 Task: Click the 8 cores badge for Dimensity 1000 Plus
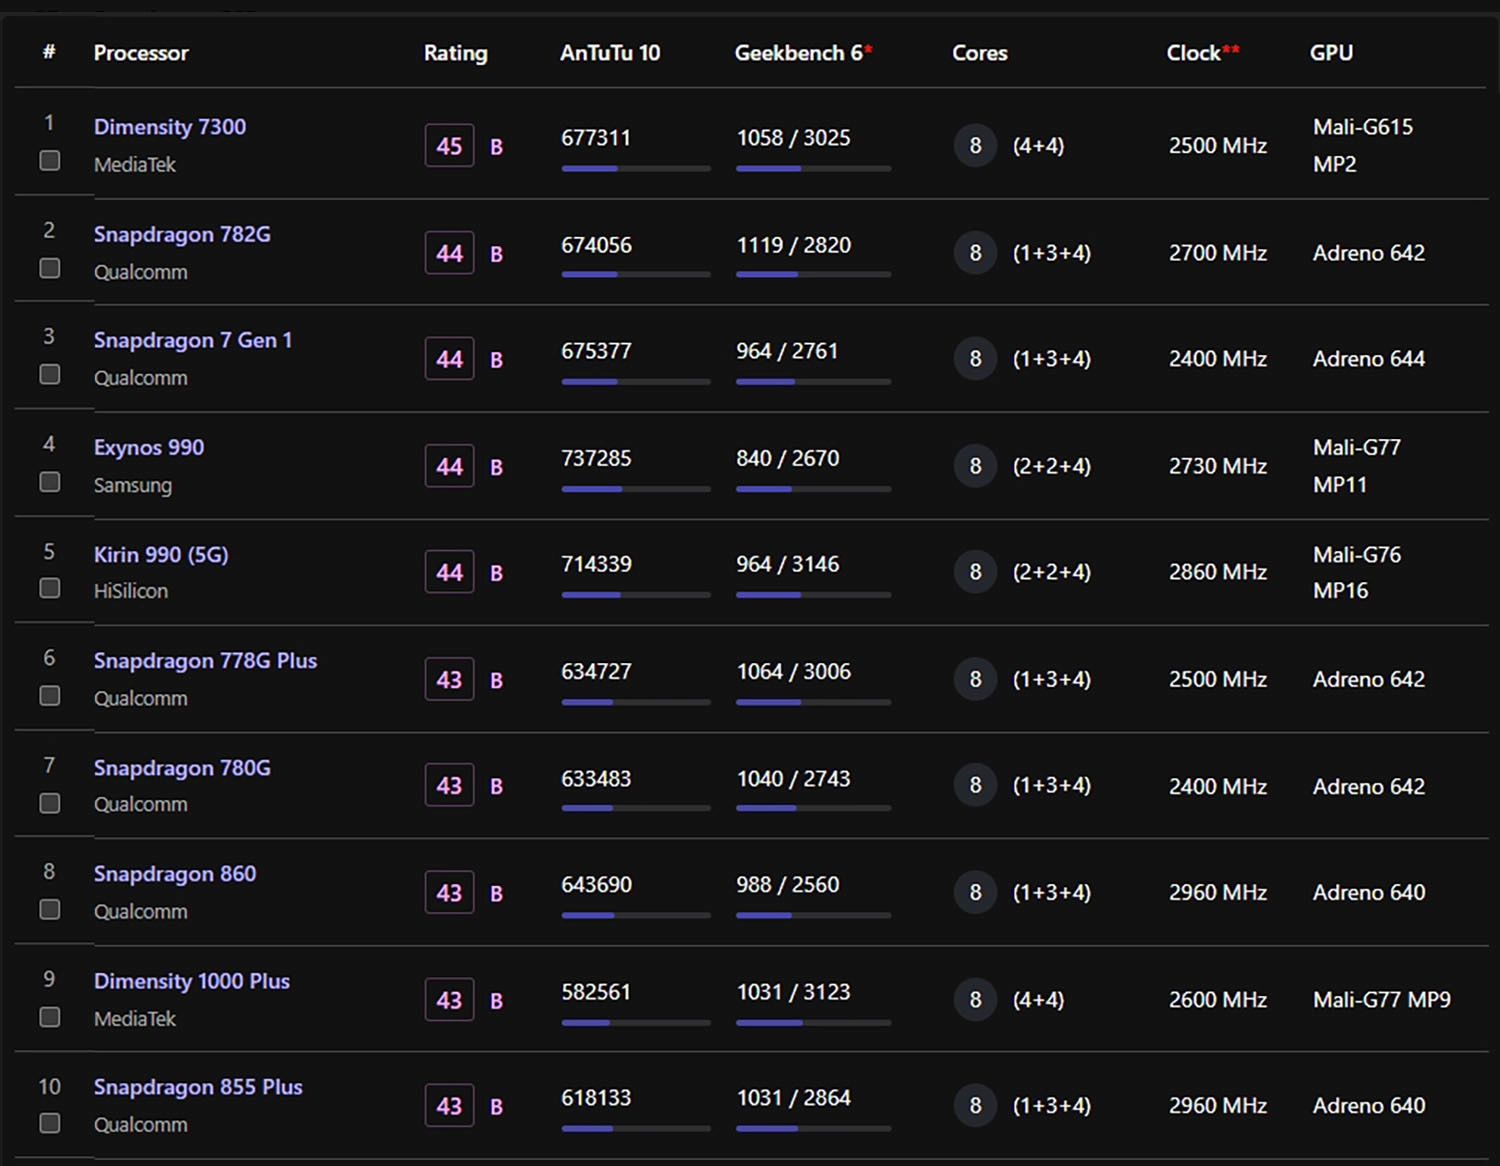click(975, 1000)
